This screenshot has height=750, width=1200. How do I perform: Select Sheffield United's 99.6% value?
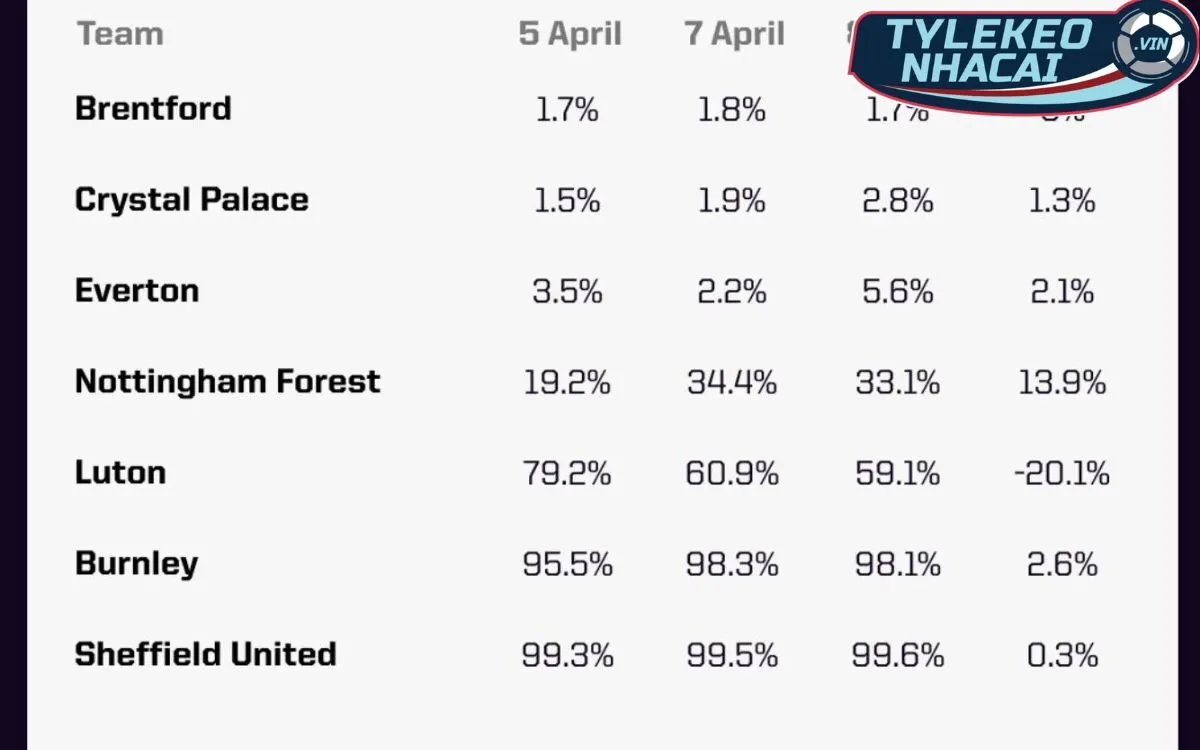(x=897, y=655)
